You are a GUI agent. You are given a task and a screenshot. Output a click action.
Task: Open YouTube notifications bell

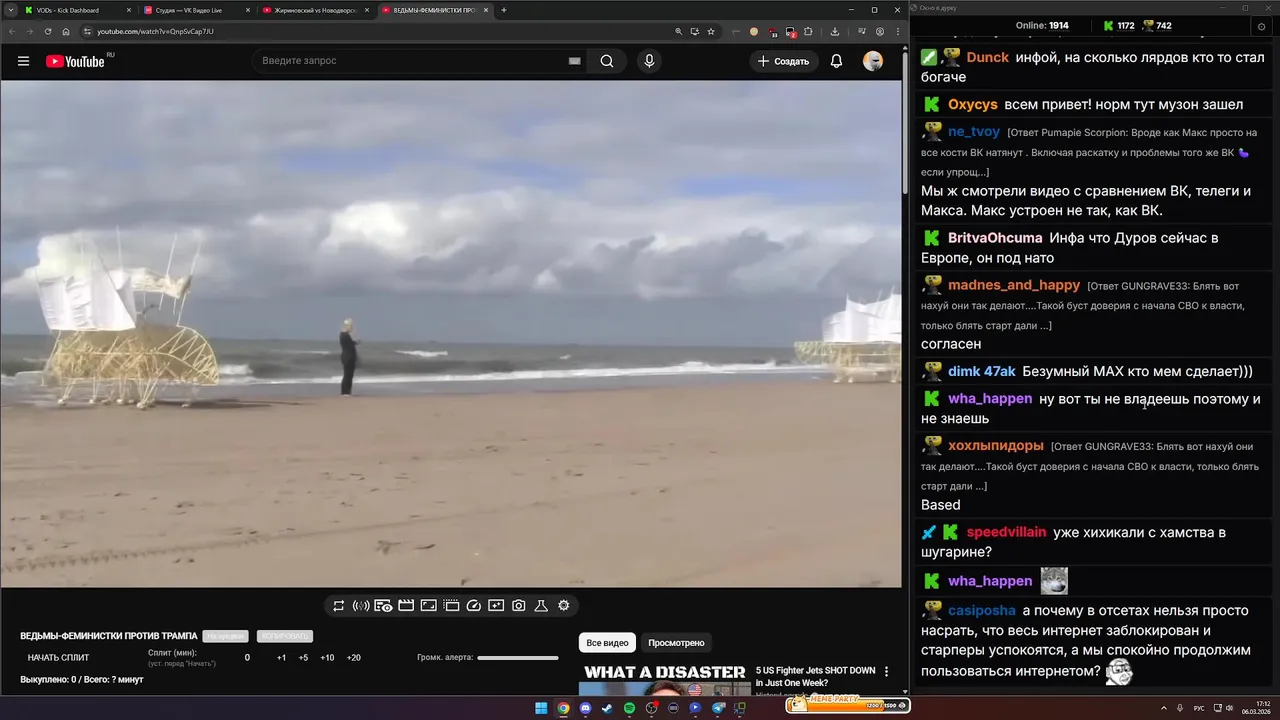click(x=836, y=61)
